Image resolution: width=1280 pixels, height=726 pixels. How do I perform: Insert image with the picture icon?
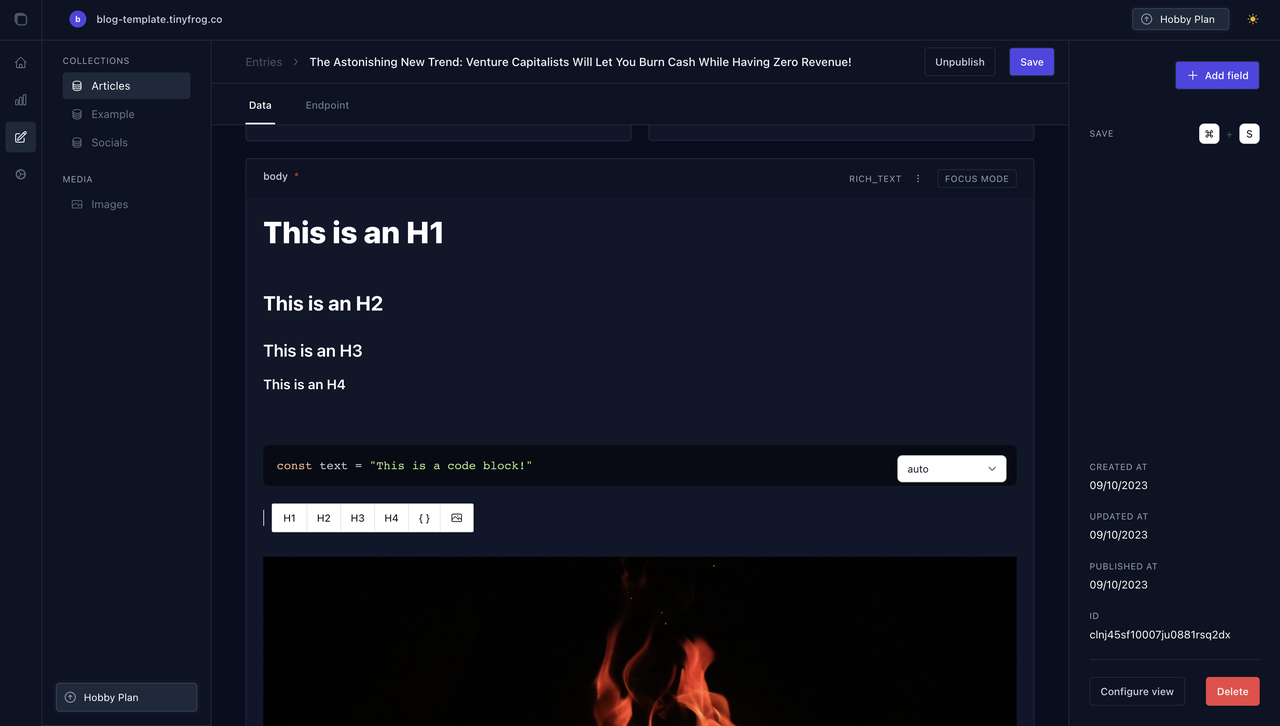(457, 518)
